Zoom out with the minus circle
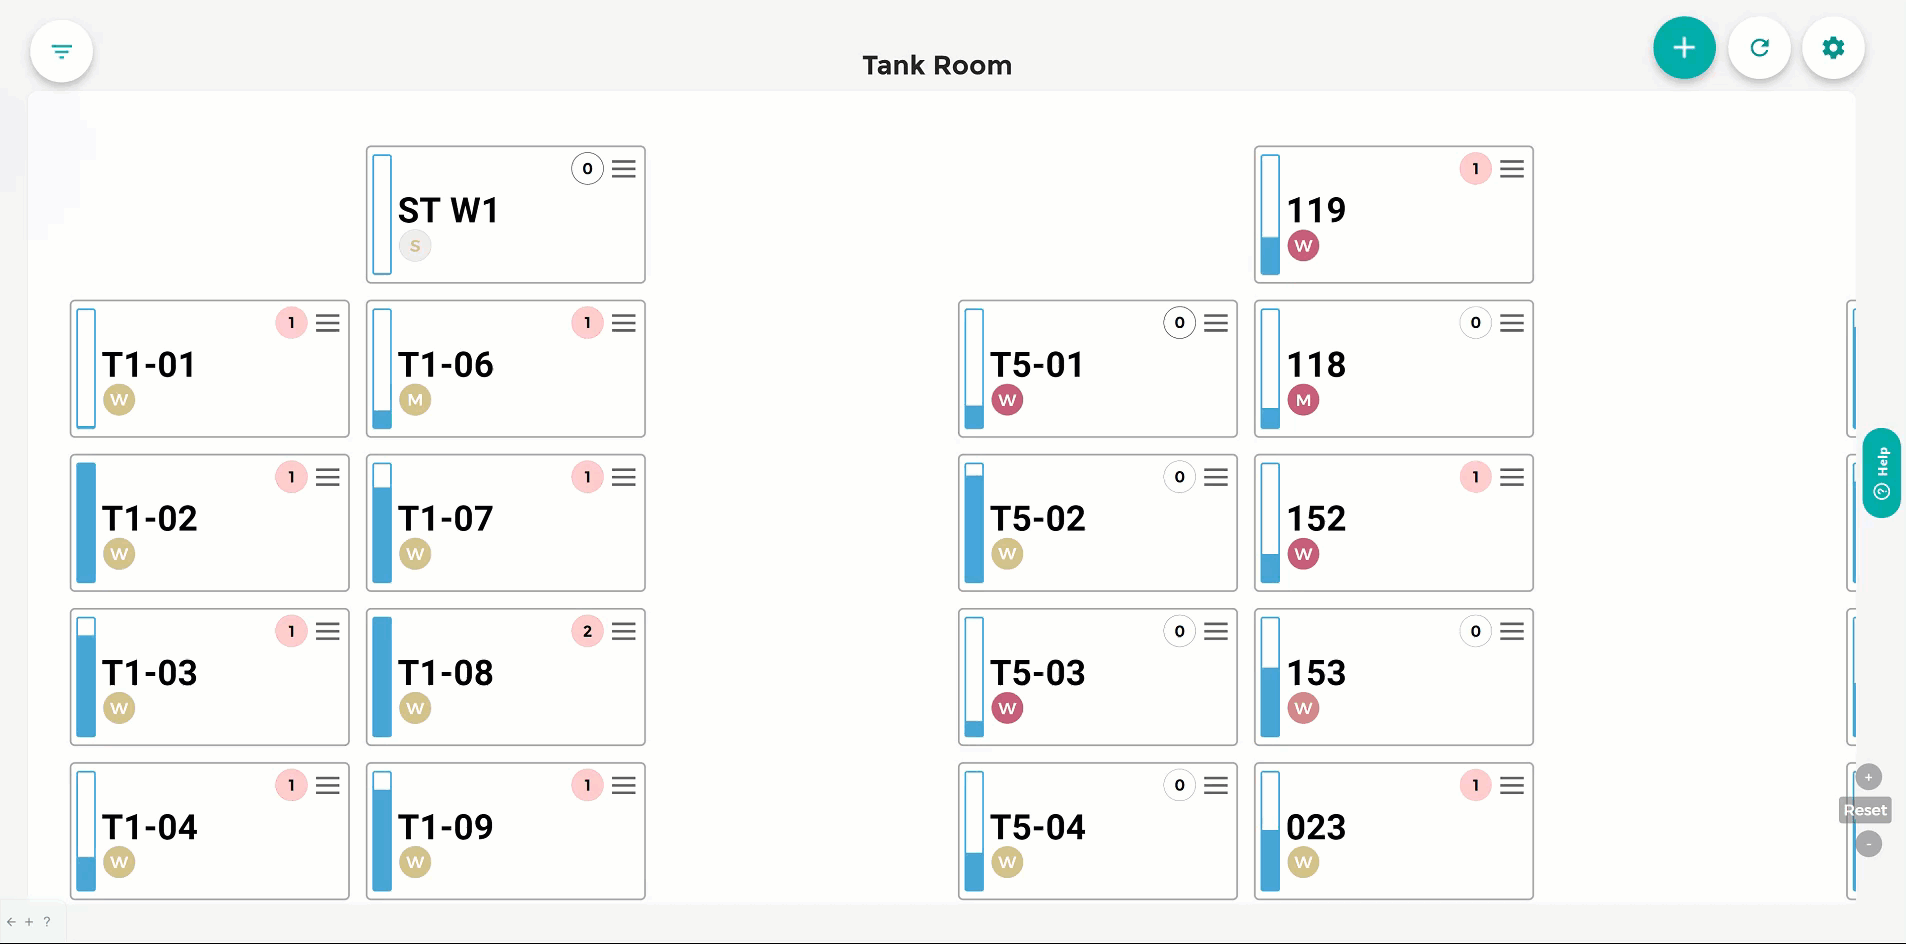 1869,844
